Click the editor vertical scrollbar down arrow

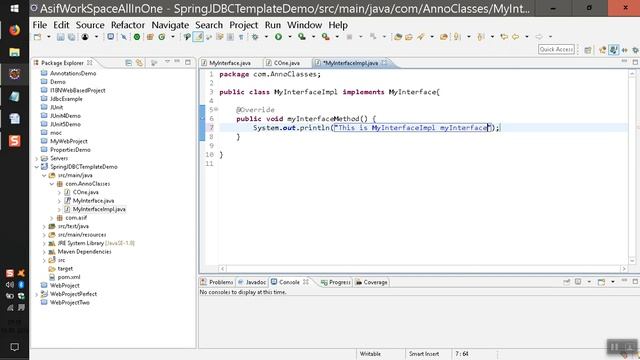coord(632,260)
